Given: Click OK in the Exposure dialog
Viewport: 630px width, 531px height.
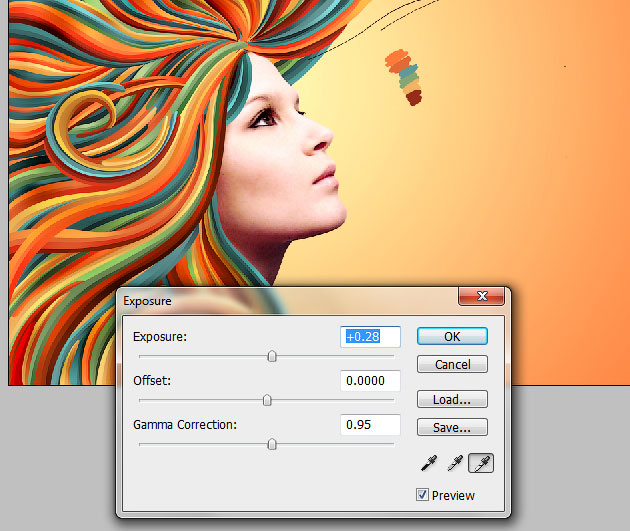Looking at the screenshot, I should pos(452,336).
